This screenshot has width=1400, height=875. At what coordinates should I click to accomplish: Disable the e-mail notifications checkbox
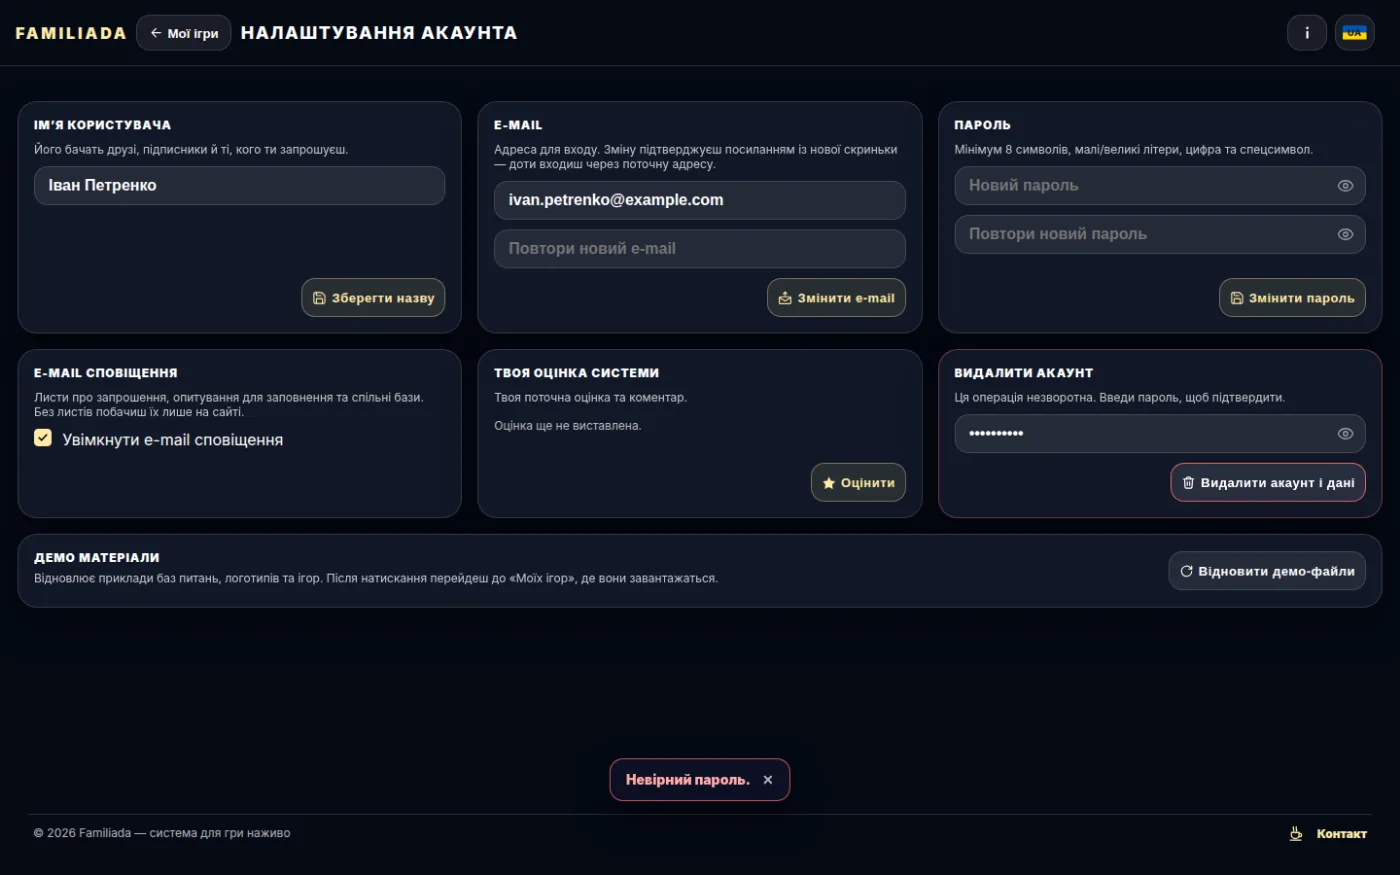click(x=43, y=438)
